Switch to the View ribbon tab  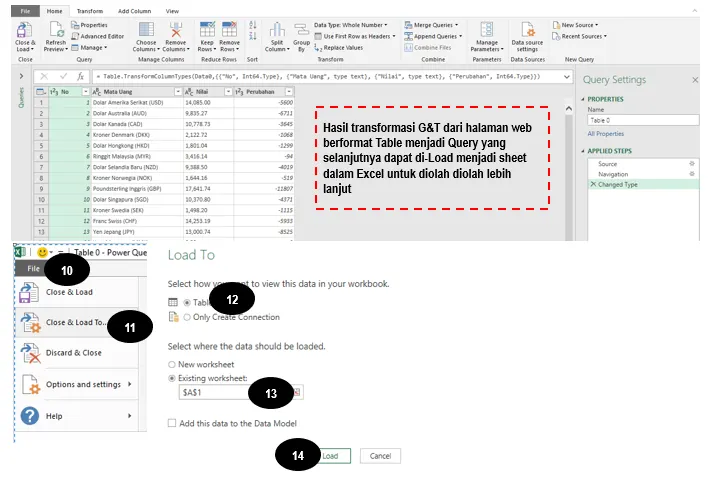[172, 11]
